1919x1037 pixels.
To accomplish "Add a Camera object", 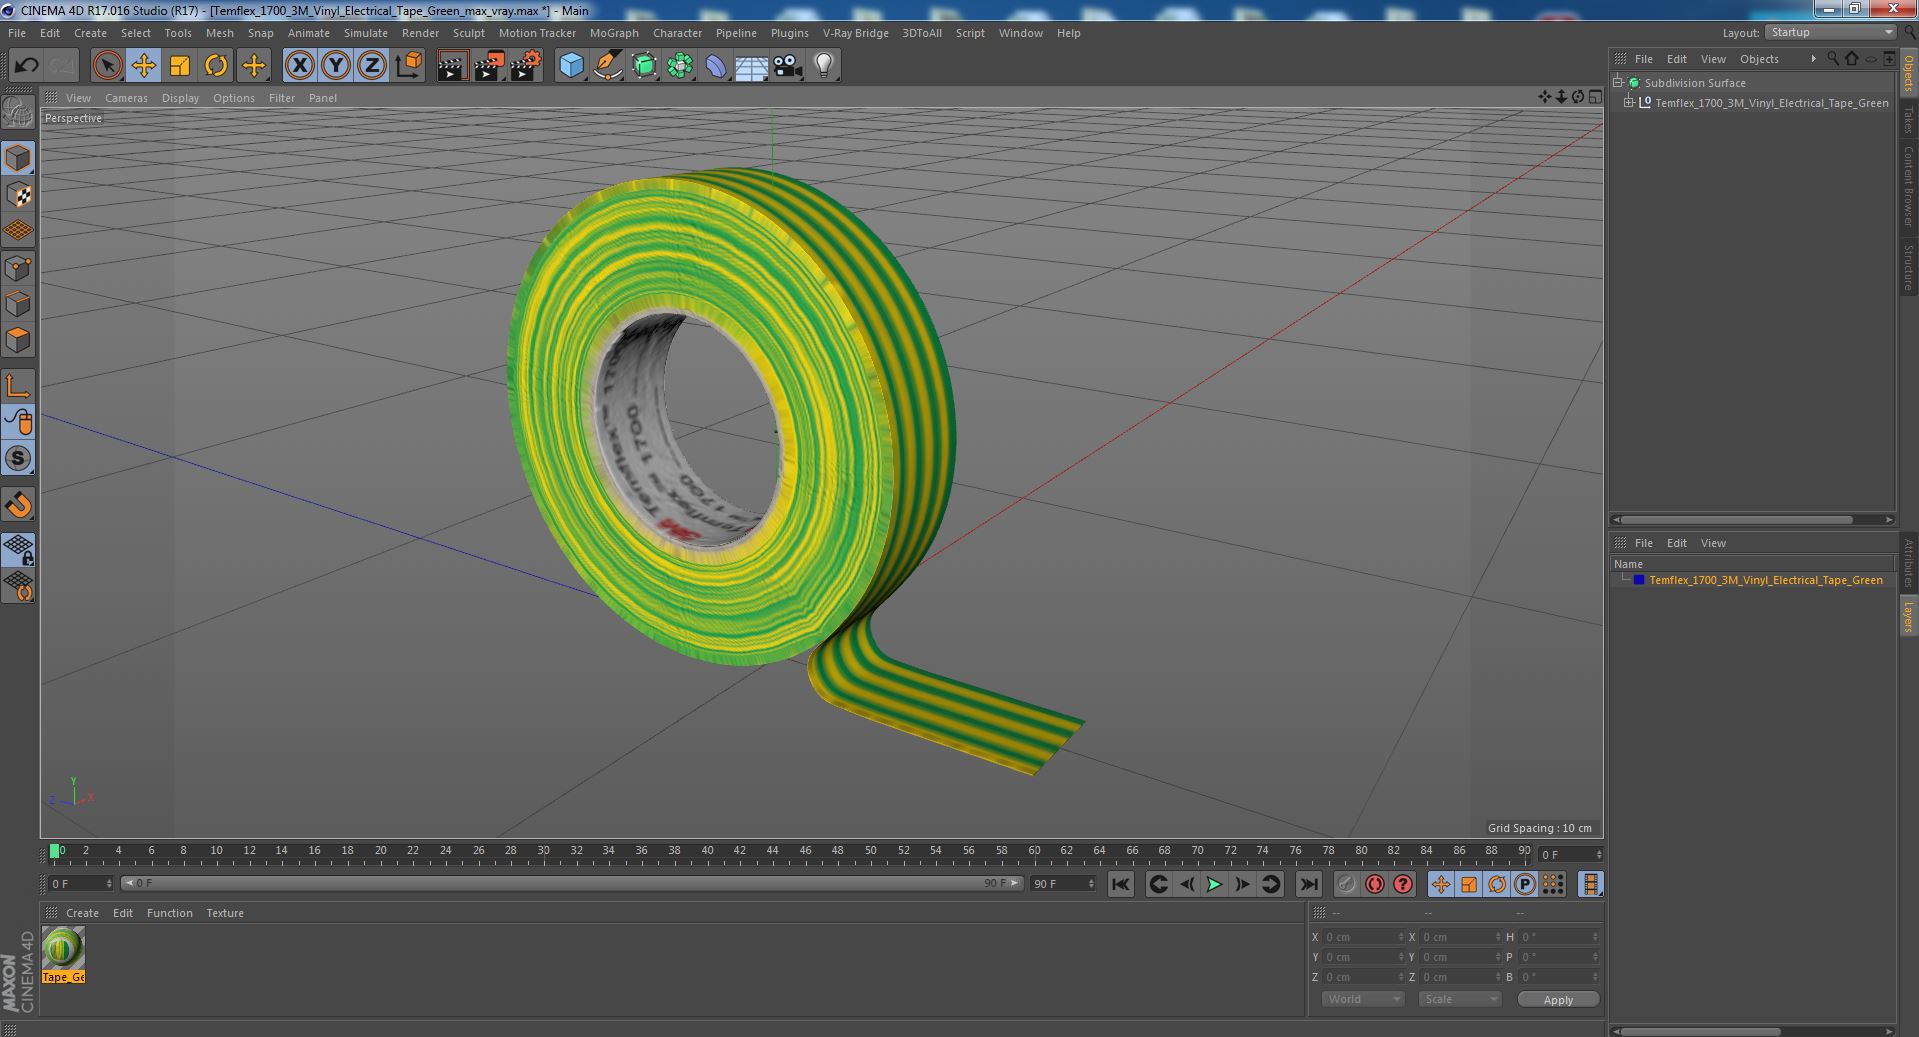I will 788,66.
